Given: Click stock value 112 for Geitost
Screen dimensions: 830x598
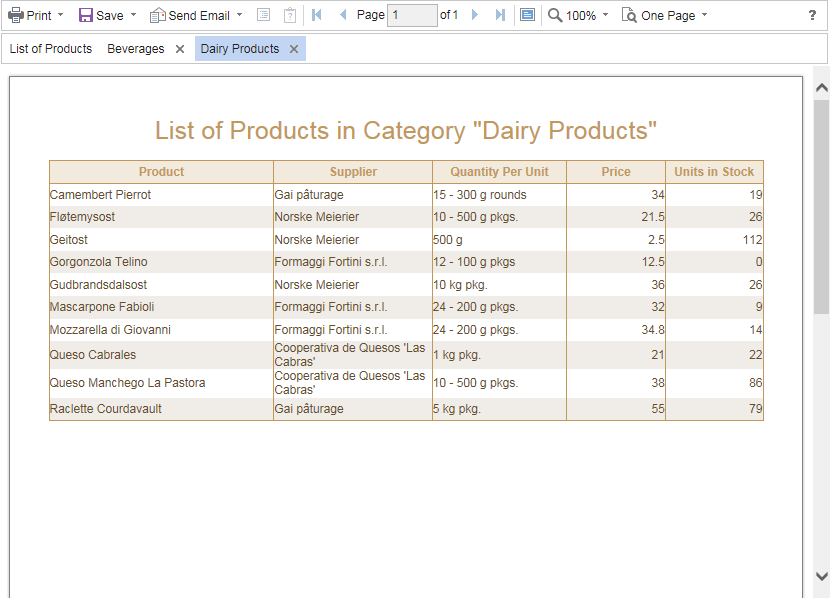Looking at the screenshot, I should click(714, 240).
